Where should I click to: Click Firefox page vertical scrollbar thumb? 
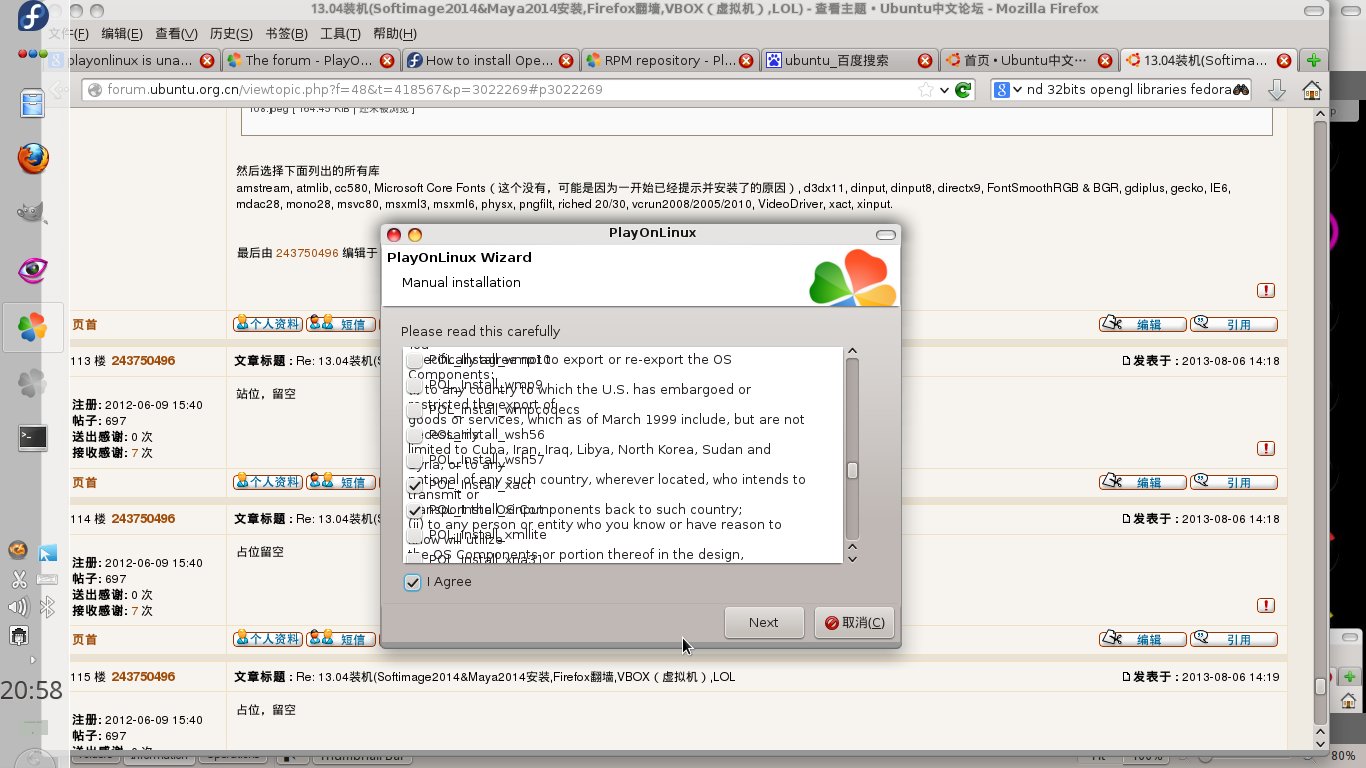(x=1320, y=687)
